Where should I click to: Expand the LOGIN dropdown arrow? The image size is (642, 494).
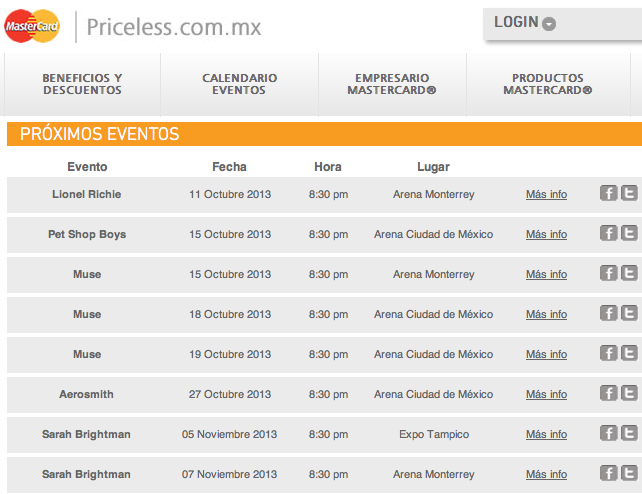tap(549, 24)
